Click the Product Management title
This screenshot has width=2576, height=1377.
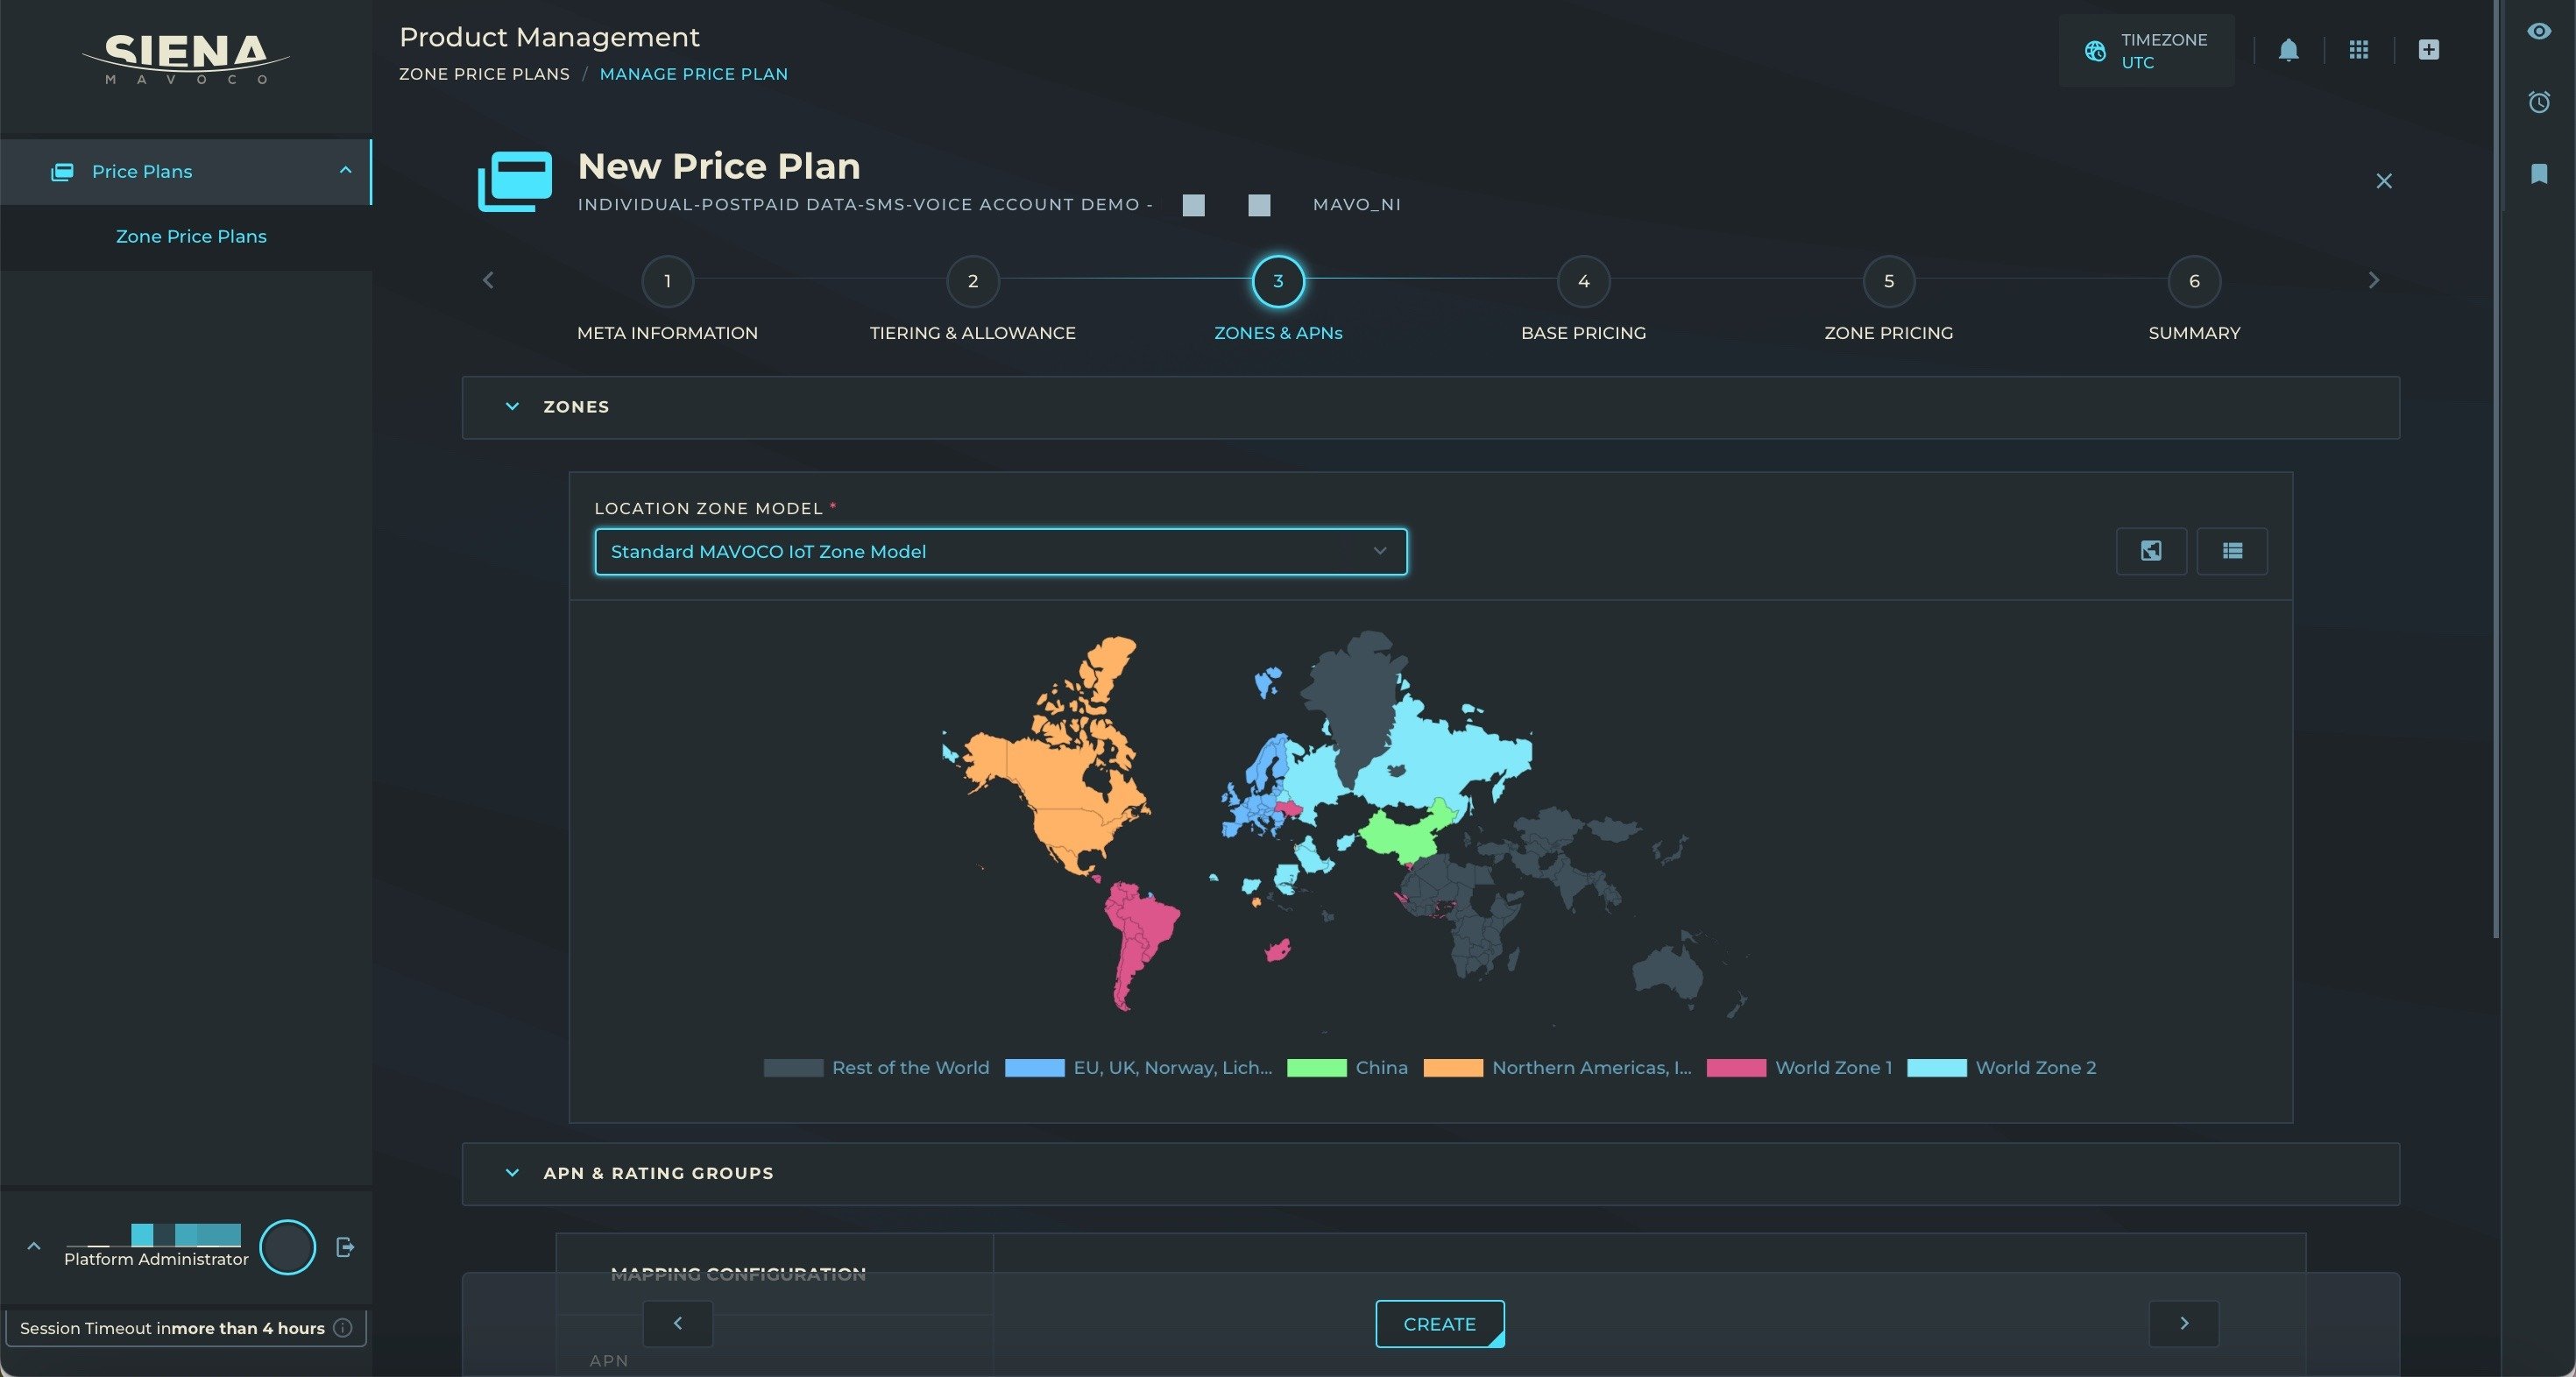549,37
